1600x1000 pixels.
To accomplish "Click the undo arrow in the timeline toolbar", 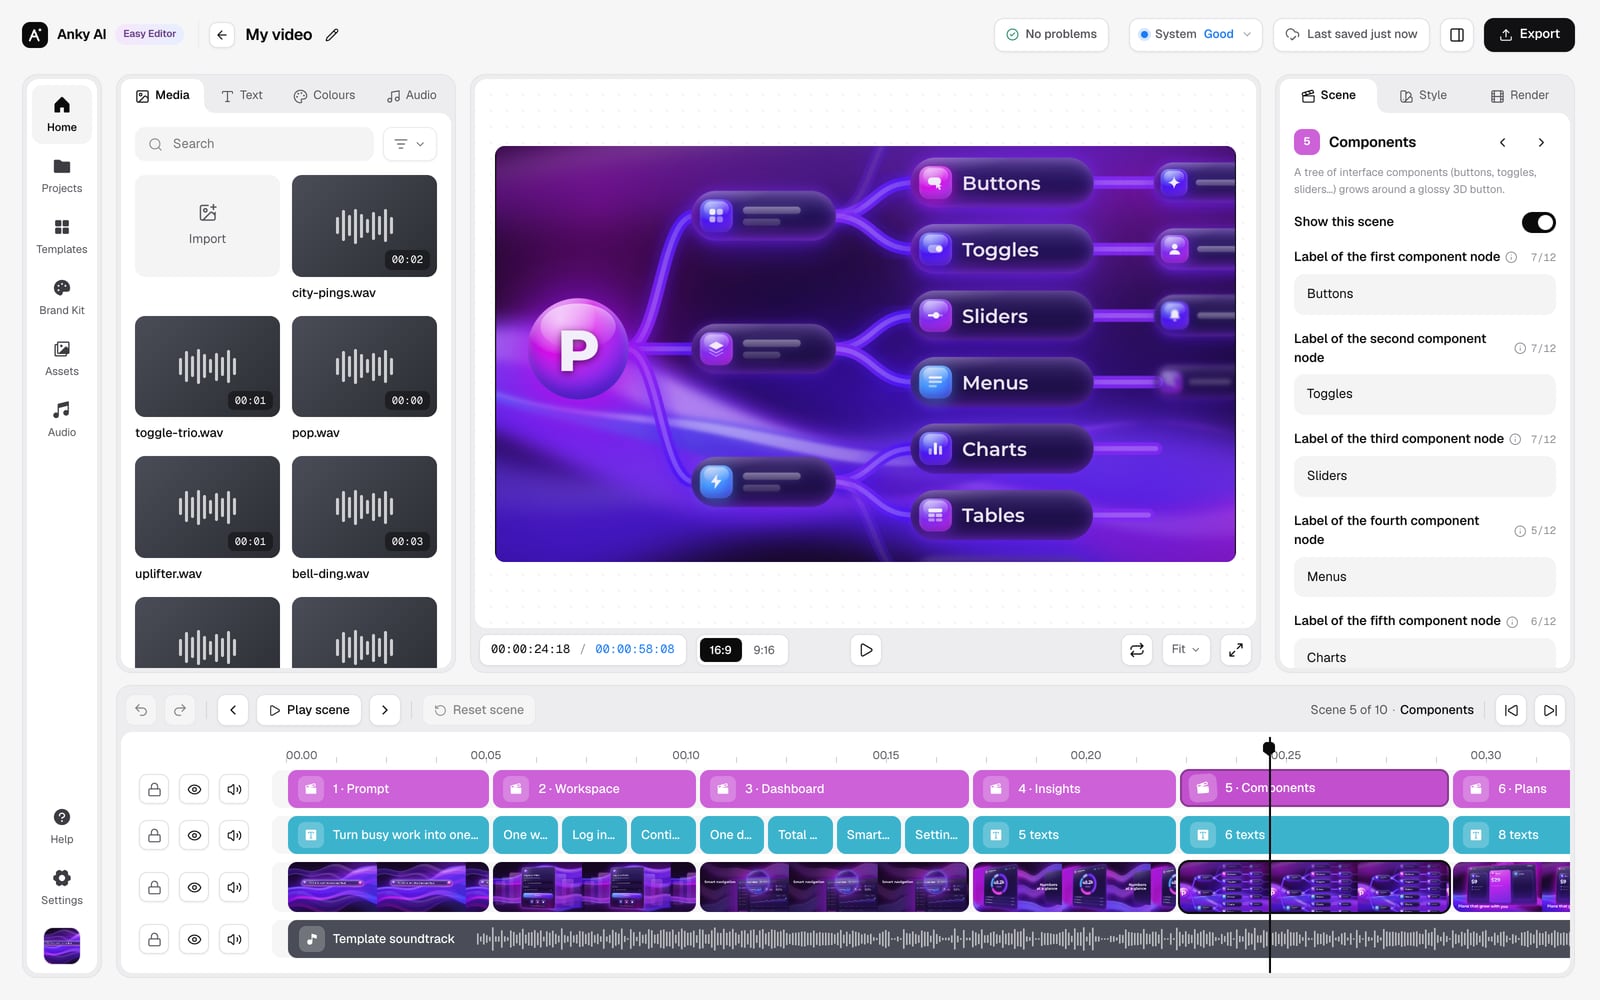I will tap(141, 710).
